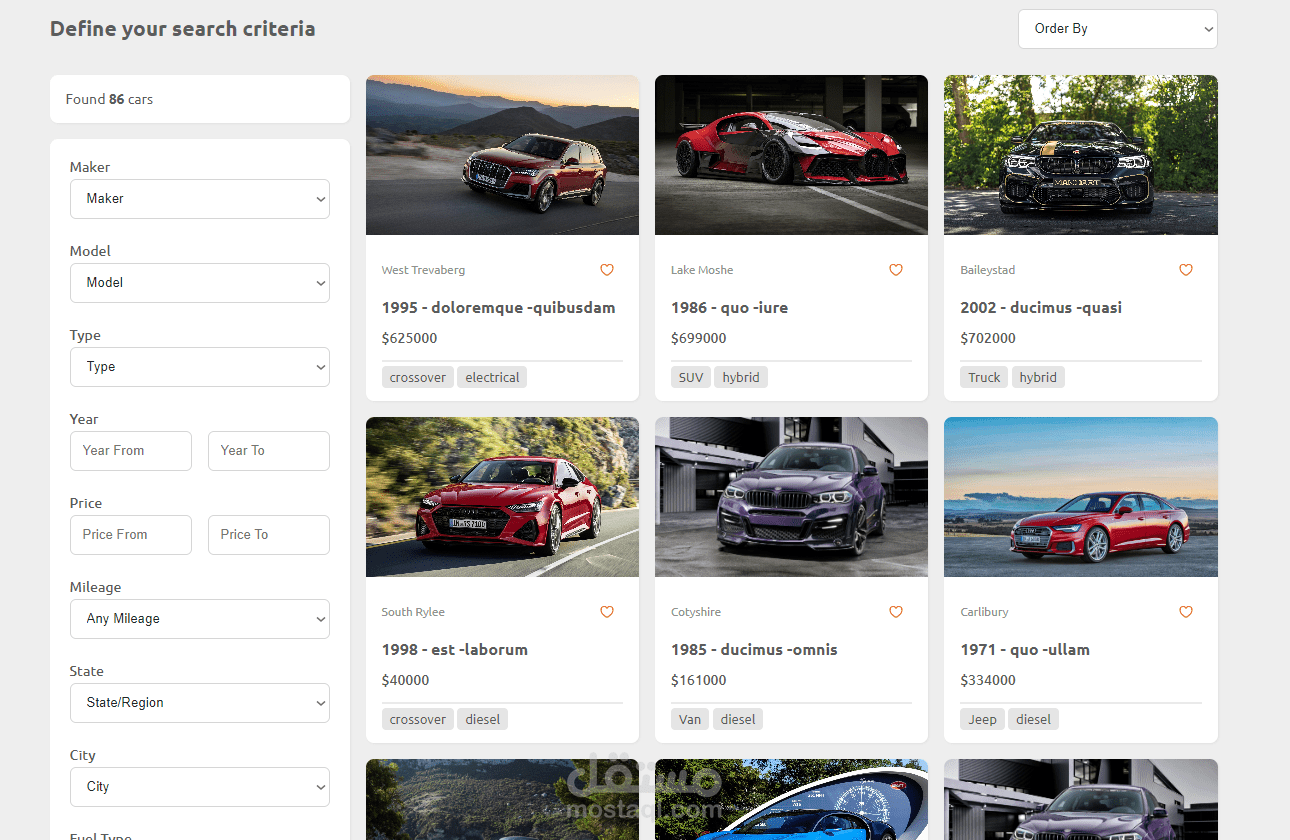1290x840 pixels.
Task: Click the Year From input field
Action: [131, 451]
